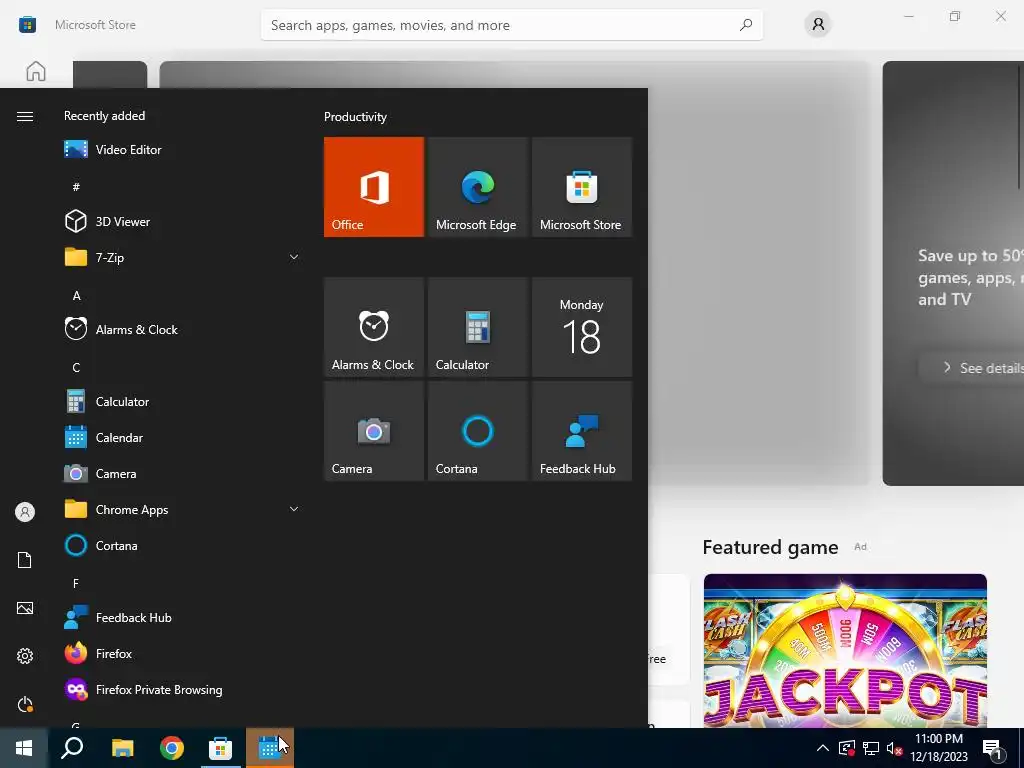
Task: Launch Firefox from the app list
Action: tap(182, 653)
